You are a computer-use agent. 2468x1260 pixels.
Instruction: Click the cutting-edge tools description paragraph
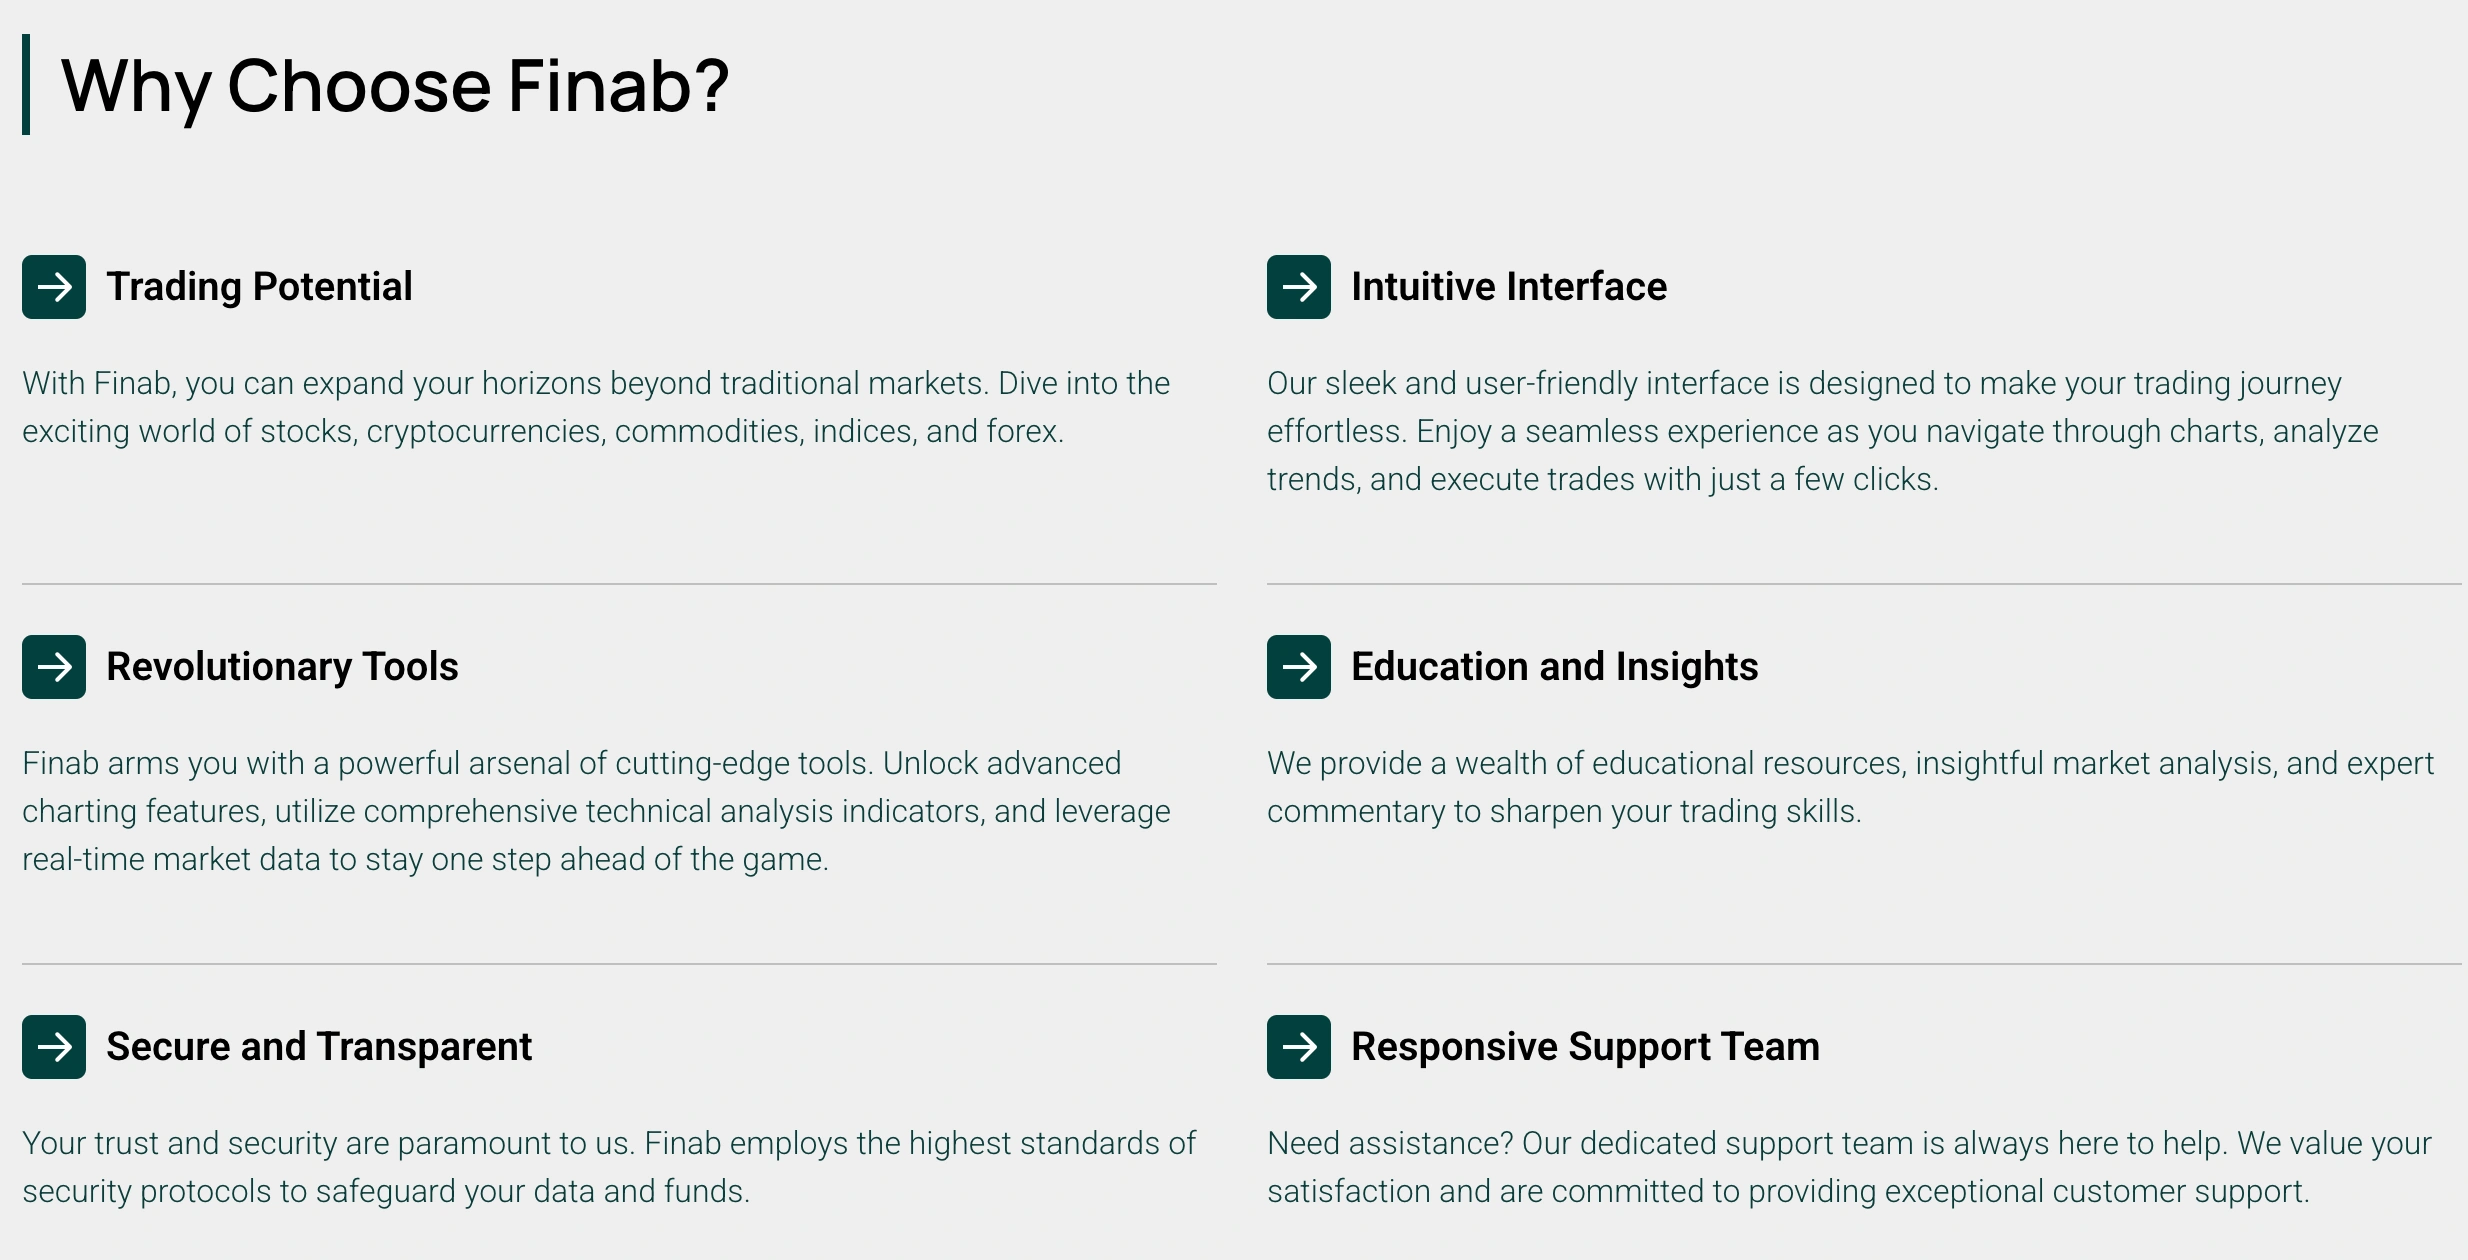pos(596,811)
